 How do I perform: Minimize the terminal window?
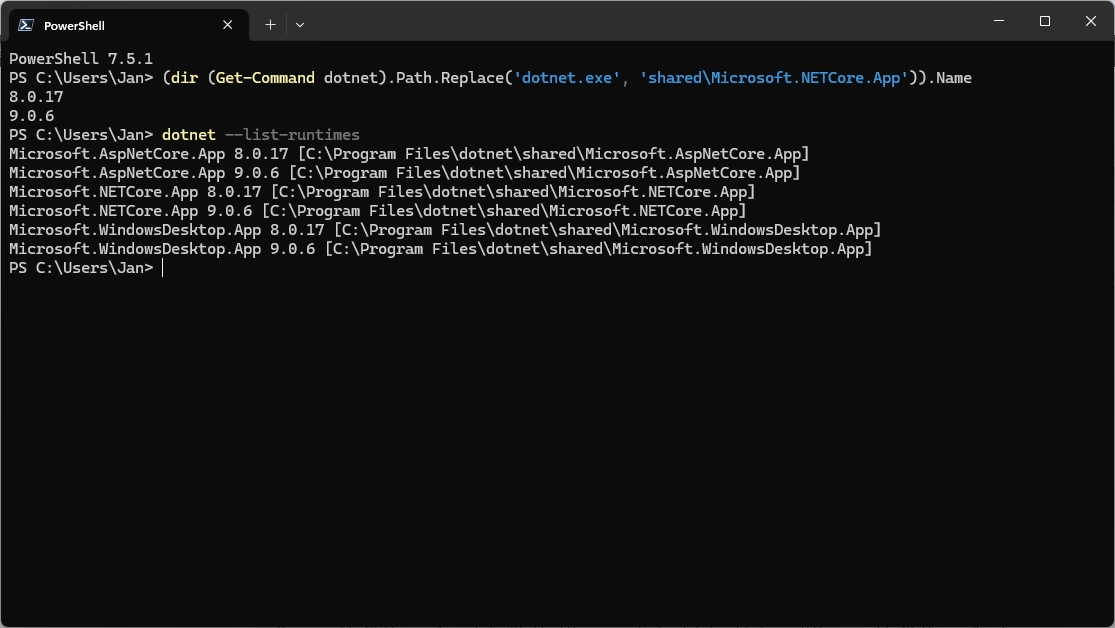(999, 21)
